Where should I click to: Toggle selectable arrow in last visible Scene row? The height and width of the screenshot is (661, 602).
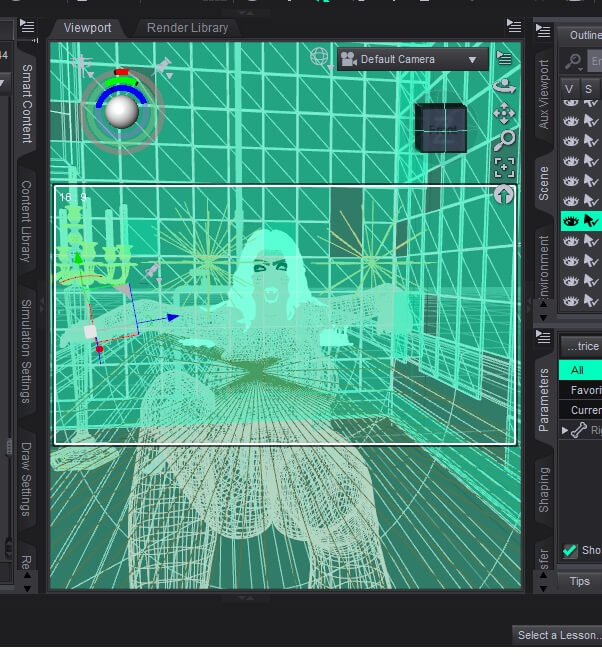pyautogui.click(x=591, y=301)
